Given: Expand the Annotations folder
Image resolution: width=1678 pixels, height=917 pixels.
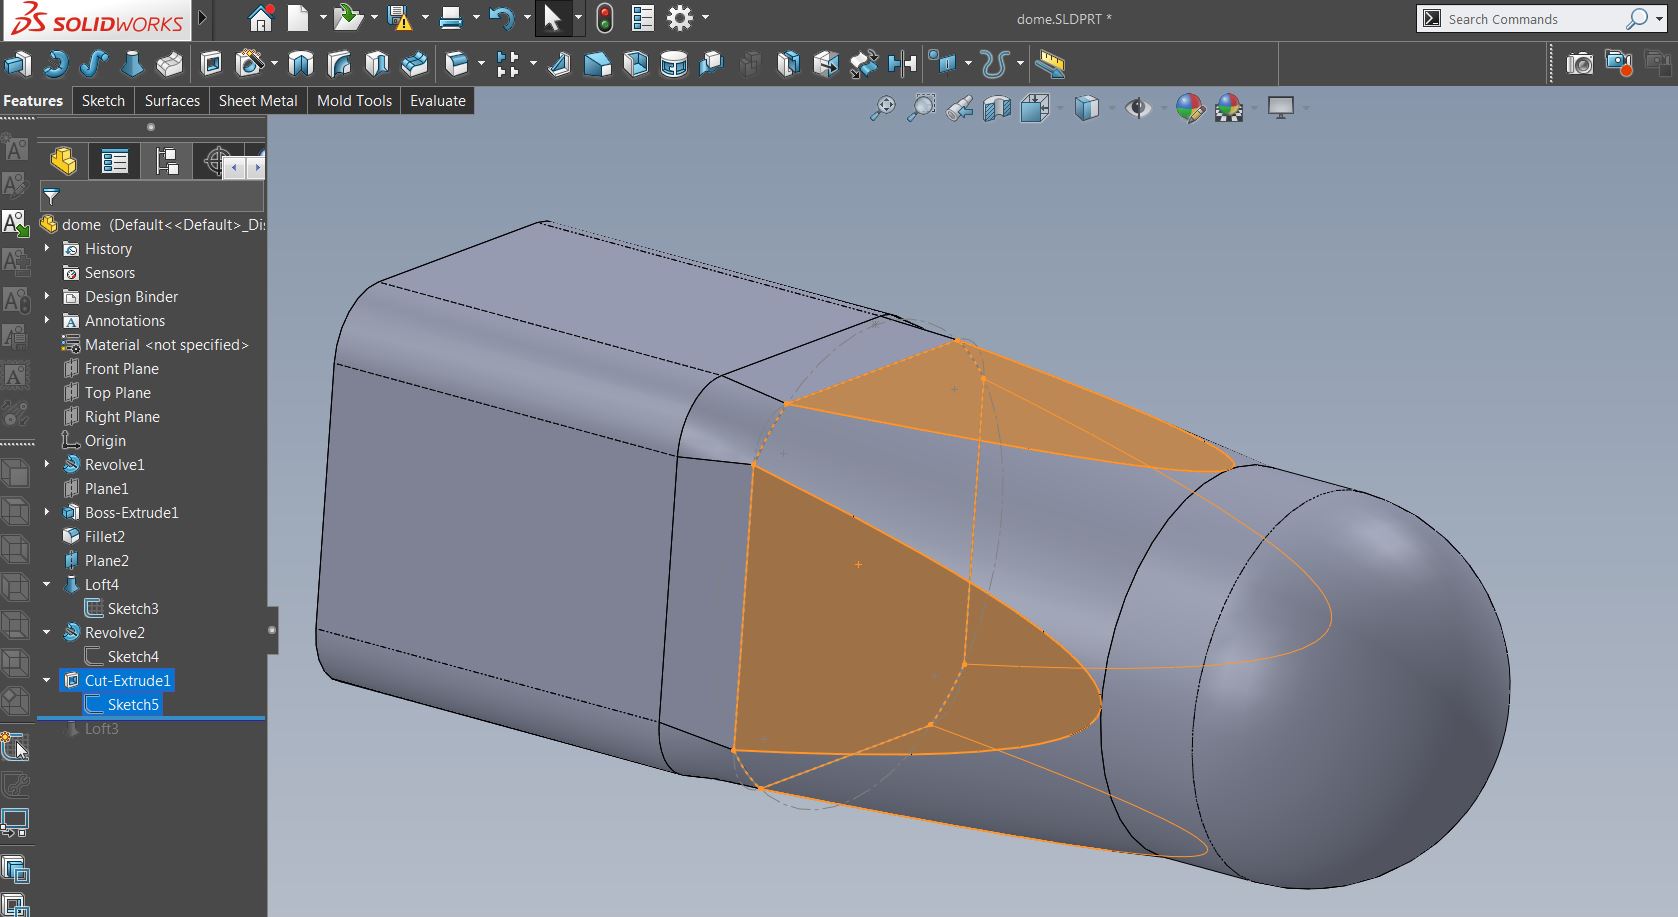Looking at the screenshot, I should [x=47, y=320].
